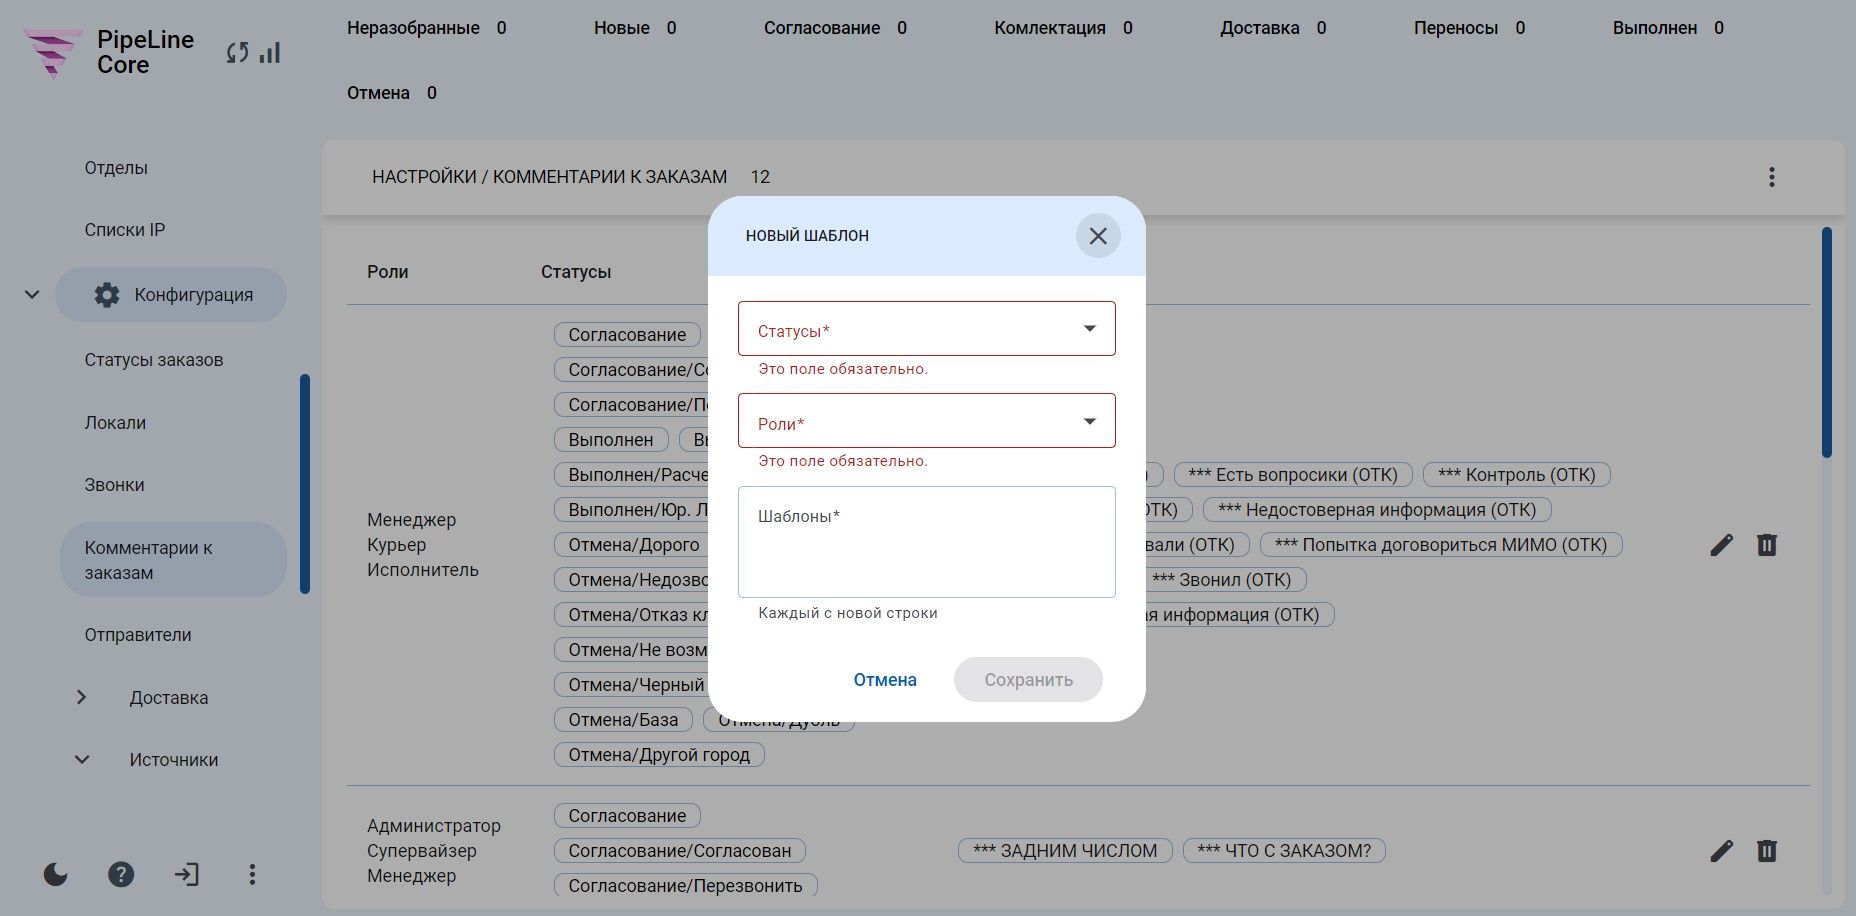Select the Неразобранные status tab

click(427, 28)
